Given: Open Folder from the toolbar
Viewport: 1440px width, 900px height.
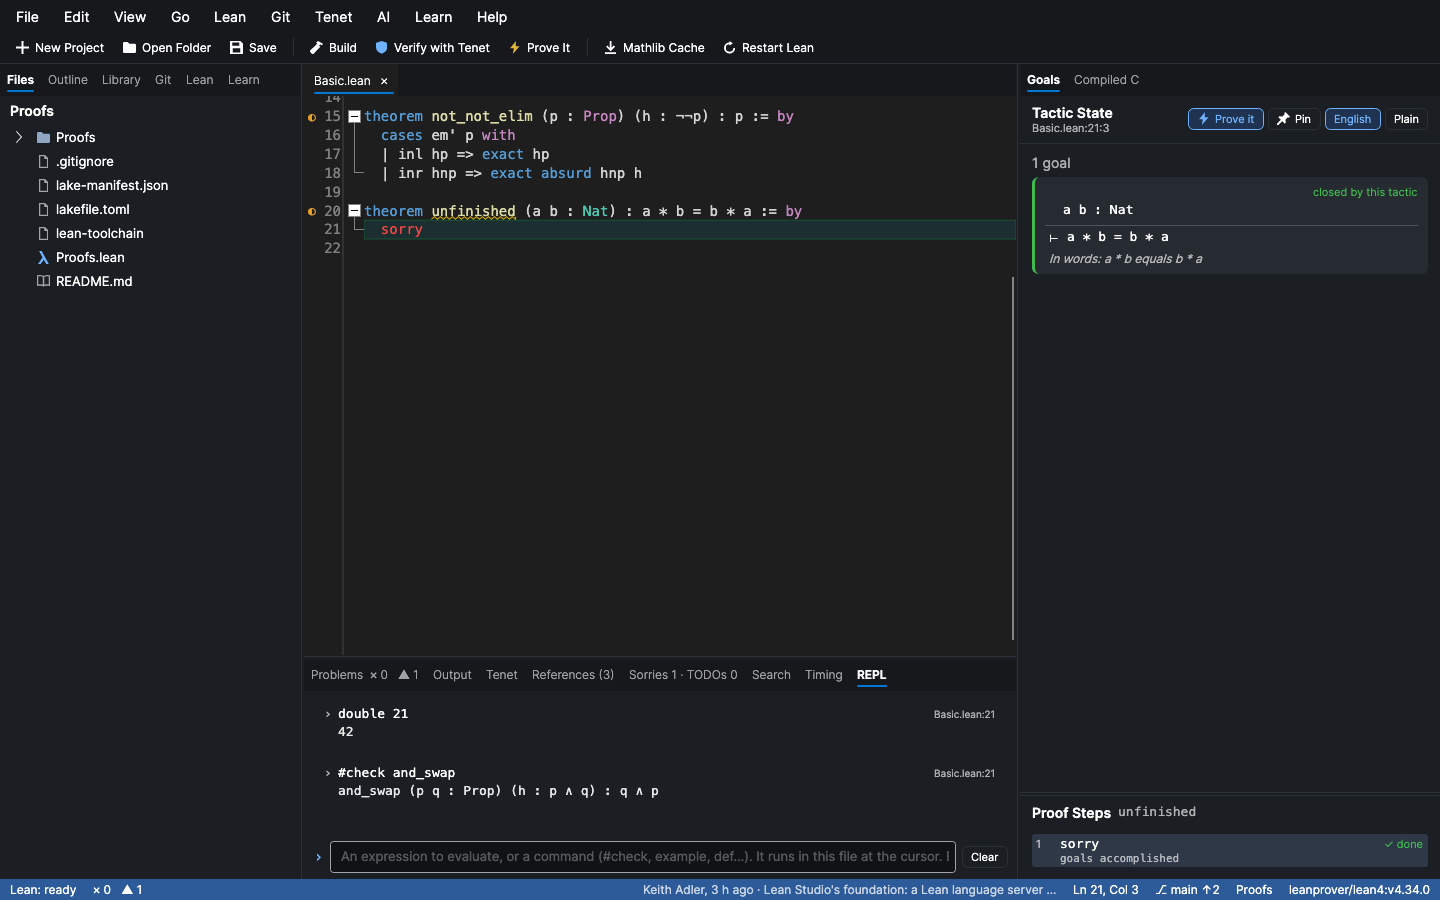Looking at the screenshot, I should [167, 48].
